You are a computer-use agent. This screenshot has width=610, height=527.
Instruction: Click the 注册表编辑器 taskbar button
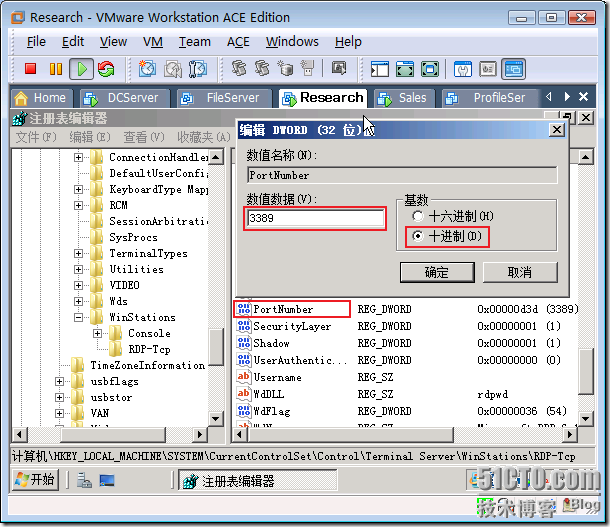pyautogui.click(x=258, y=481)
